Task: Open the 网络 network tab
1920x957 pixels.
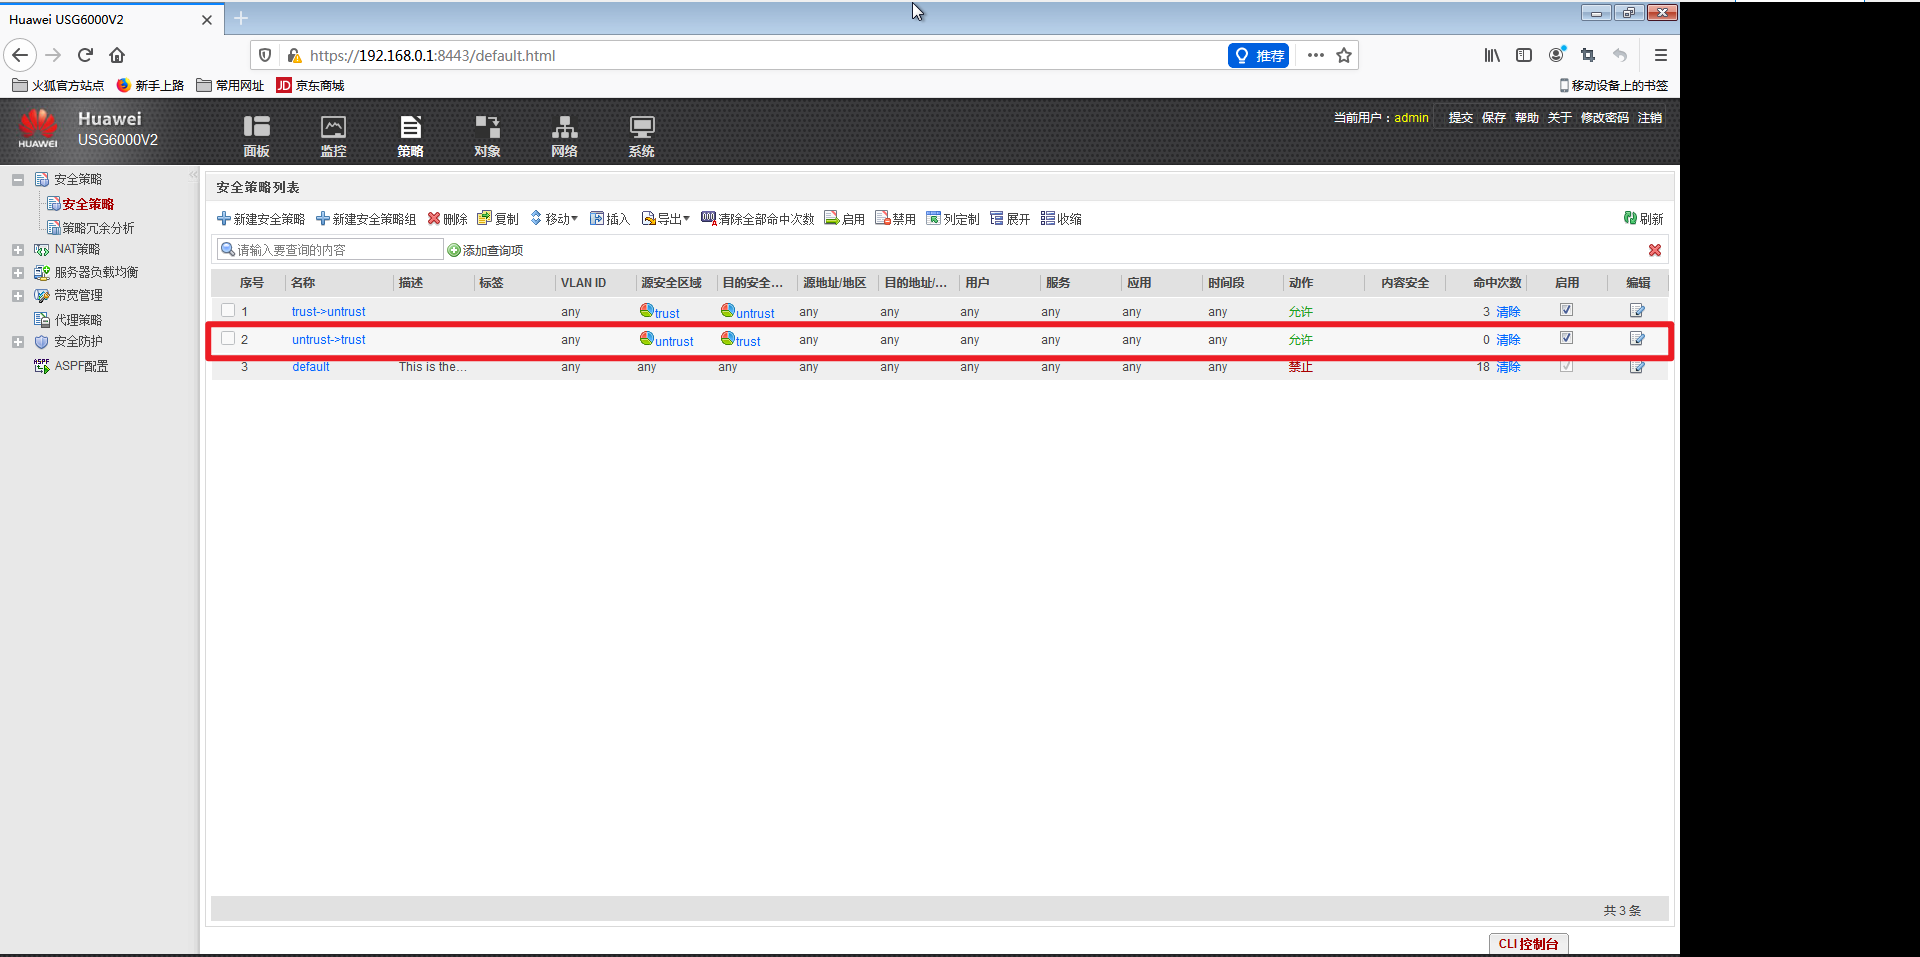Action: tap(564, 136)
